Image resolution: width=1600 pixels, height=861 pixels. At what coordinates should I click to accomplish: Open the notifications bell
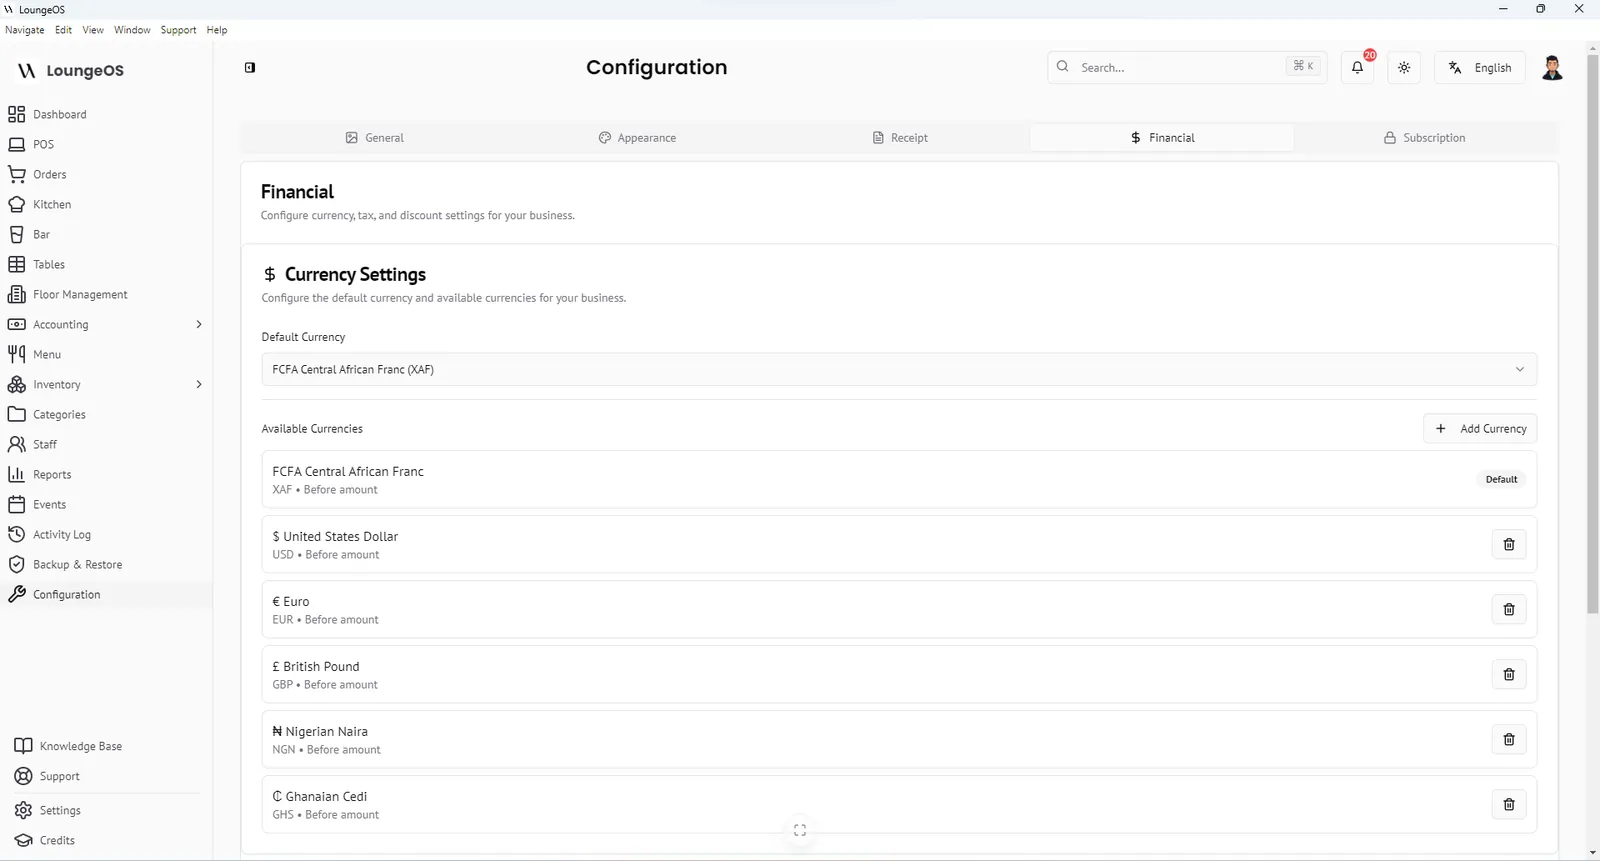(1357, 67)
